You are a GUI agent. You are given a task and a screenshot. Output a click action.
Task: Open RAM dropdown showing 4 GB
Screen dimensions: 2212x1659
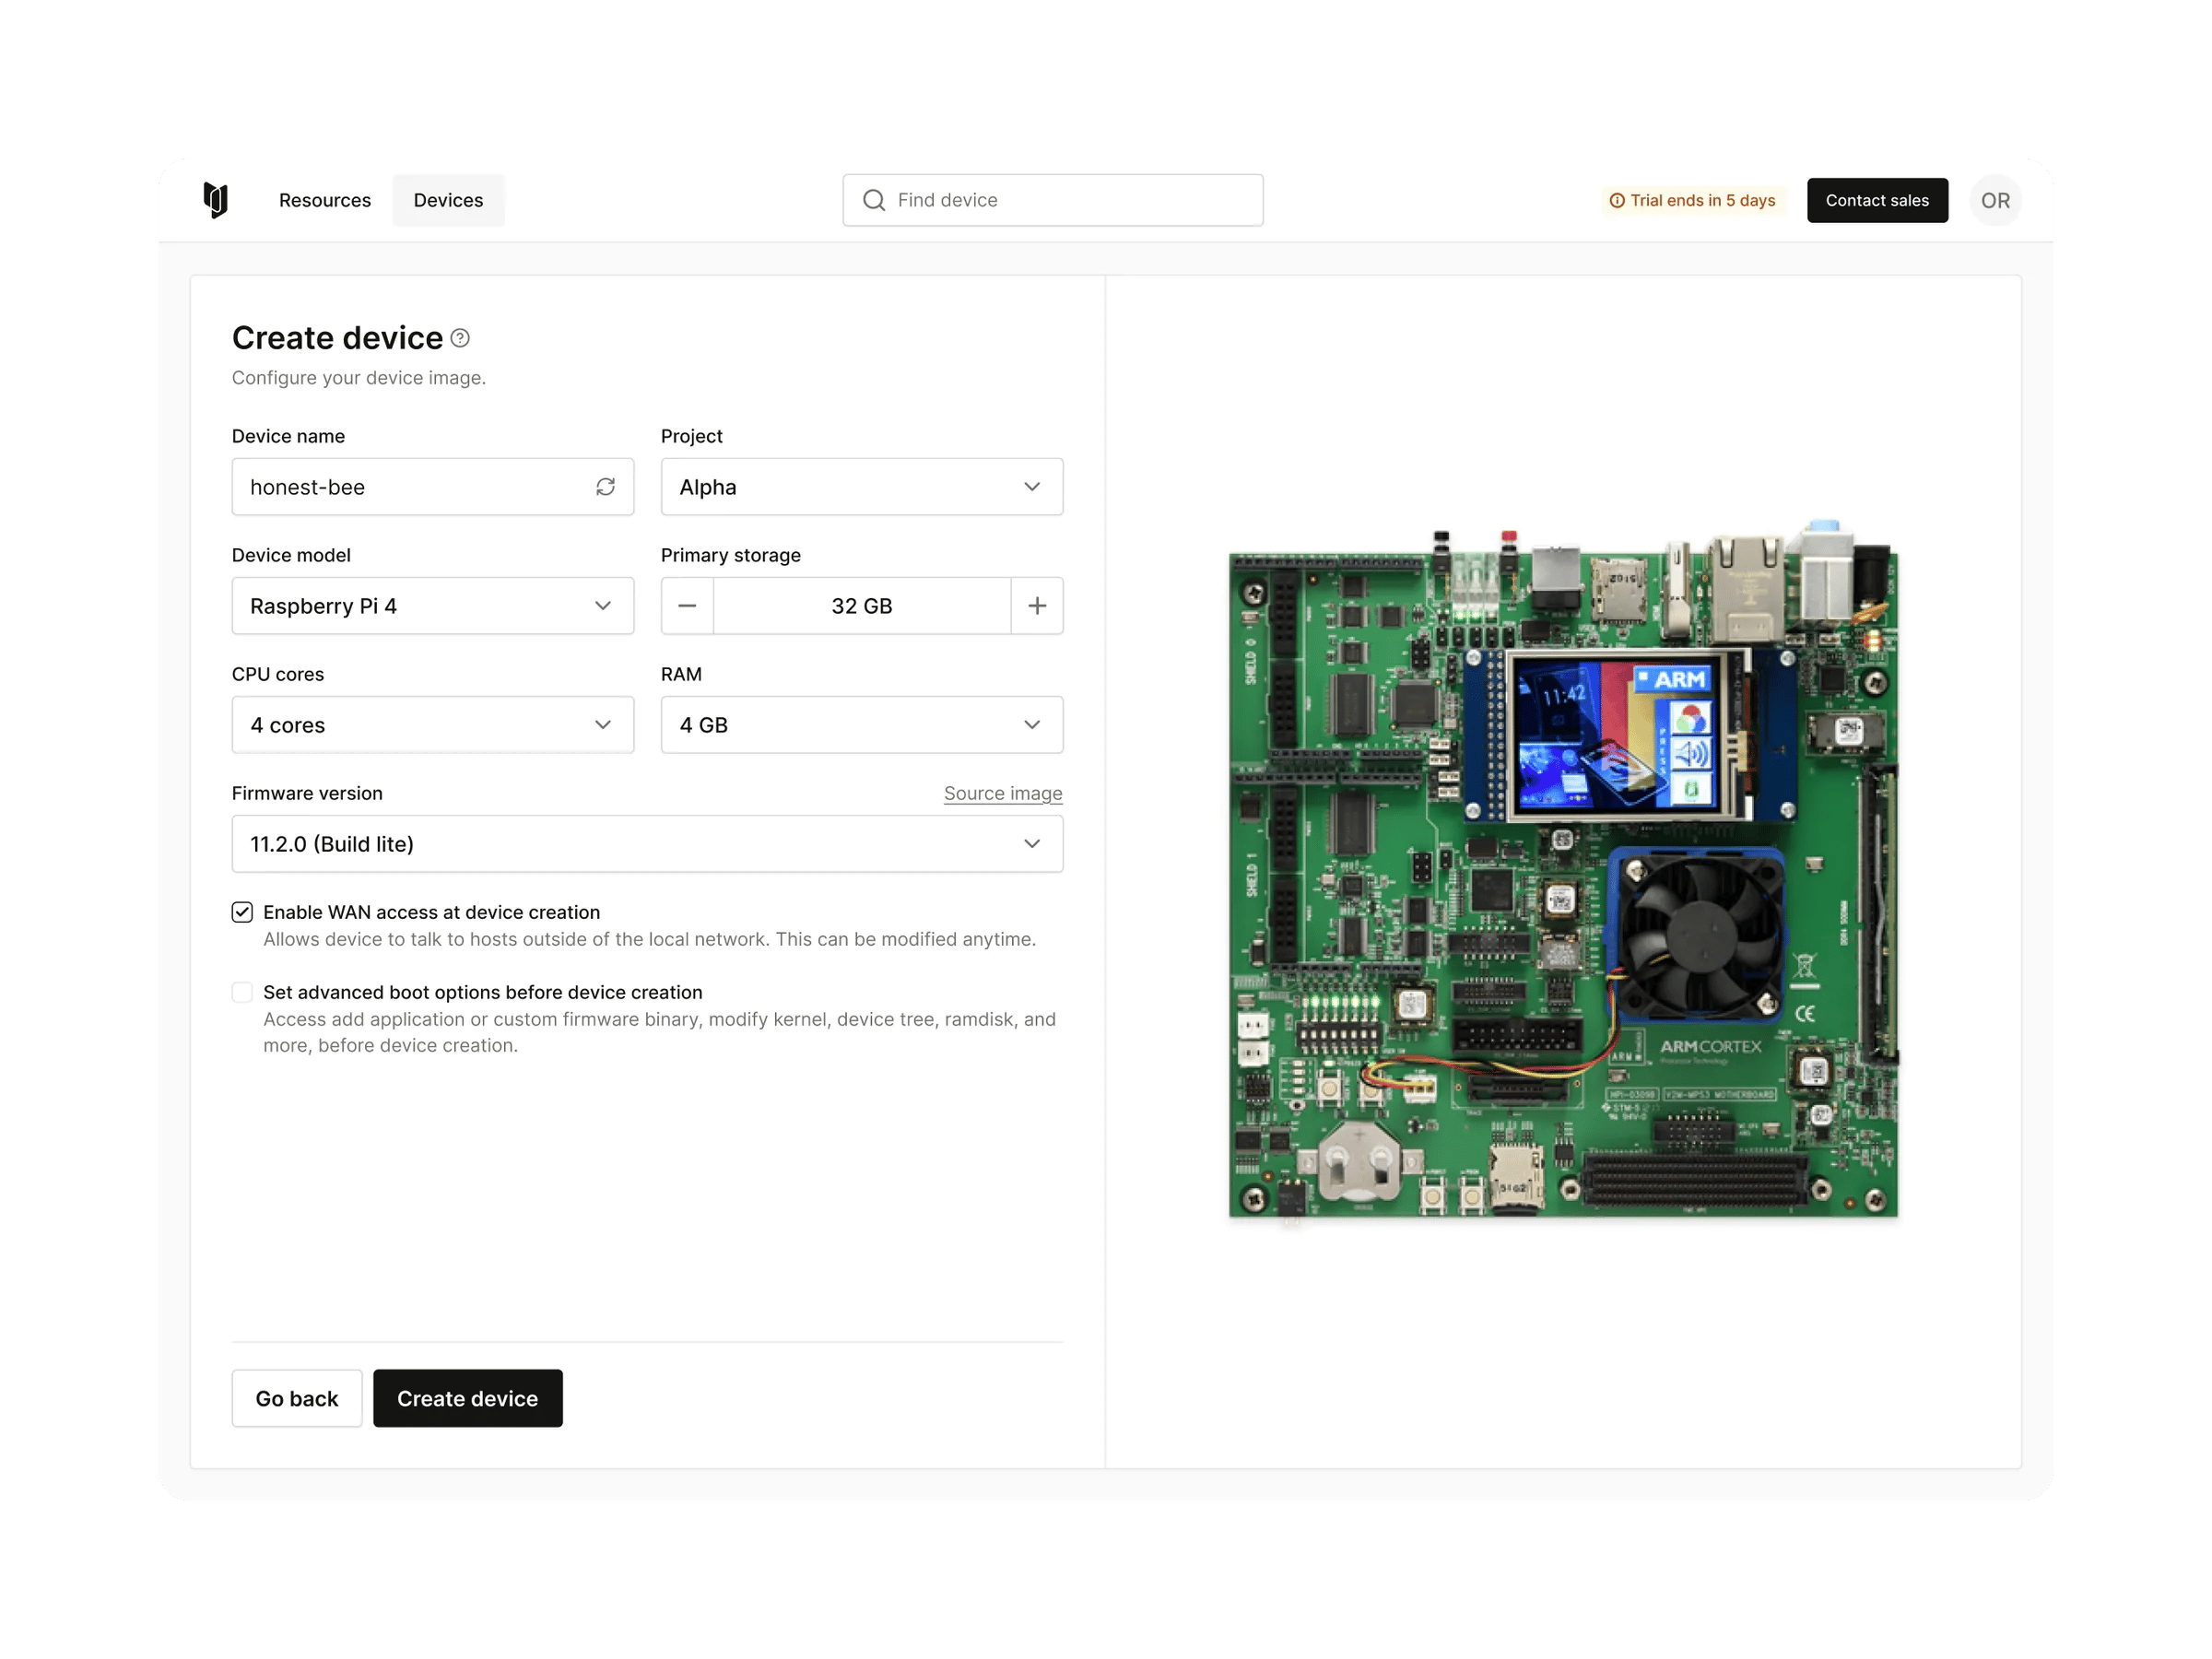pos(862,725)
